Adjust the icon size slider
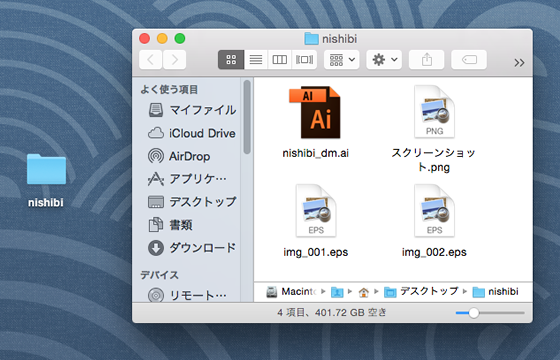Image resolution: width=560 pixels, height=360 pixels. pos(474,313)
